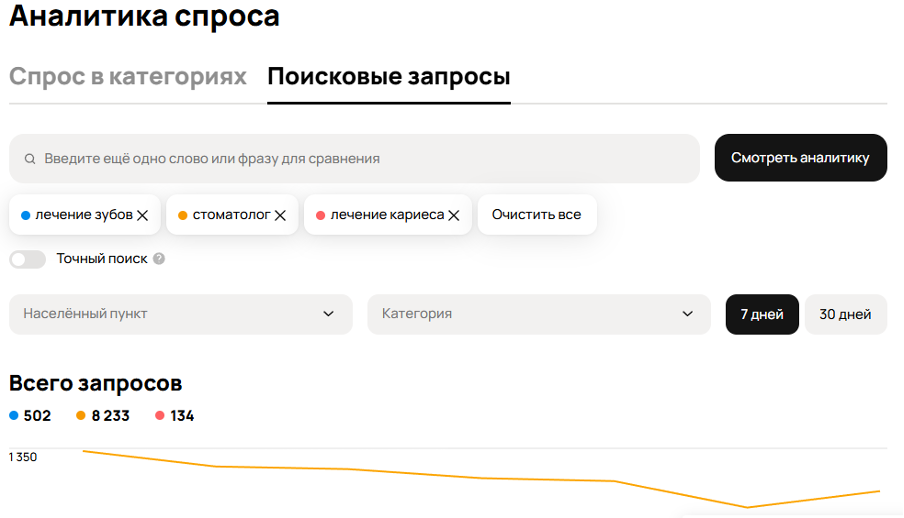Screen dimensions: 904x518
Task: Click the chevron in the Категория field
Action: pos(688,314)
